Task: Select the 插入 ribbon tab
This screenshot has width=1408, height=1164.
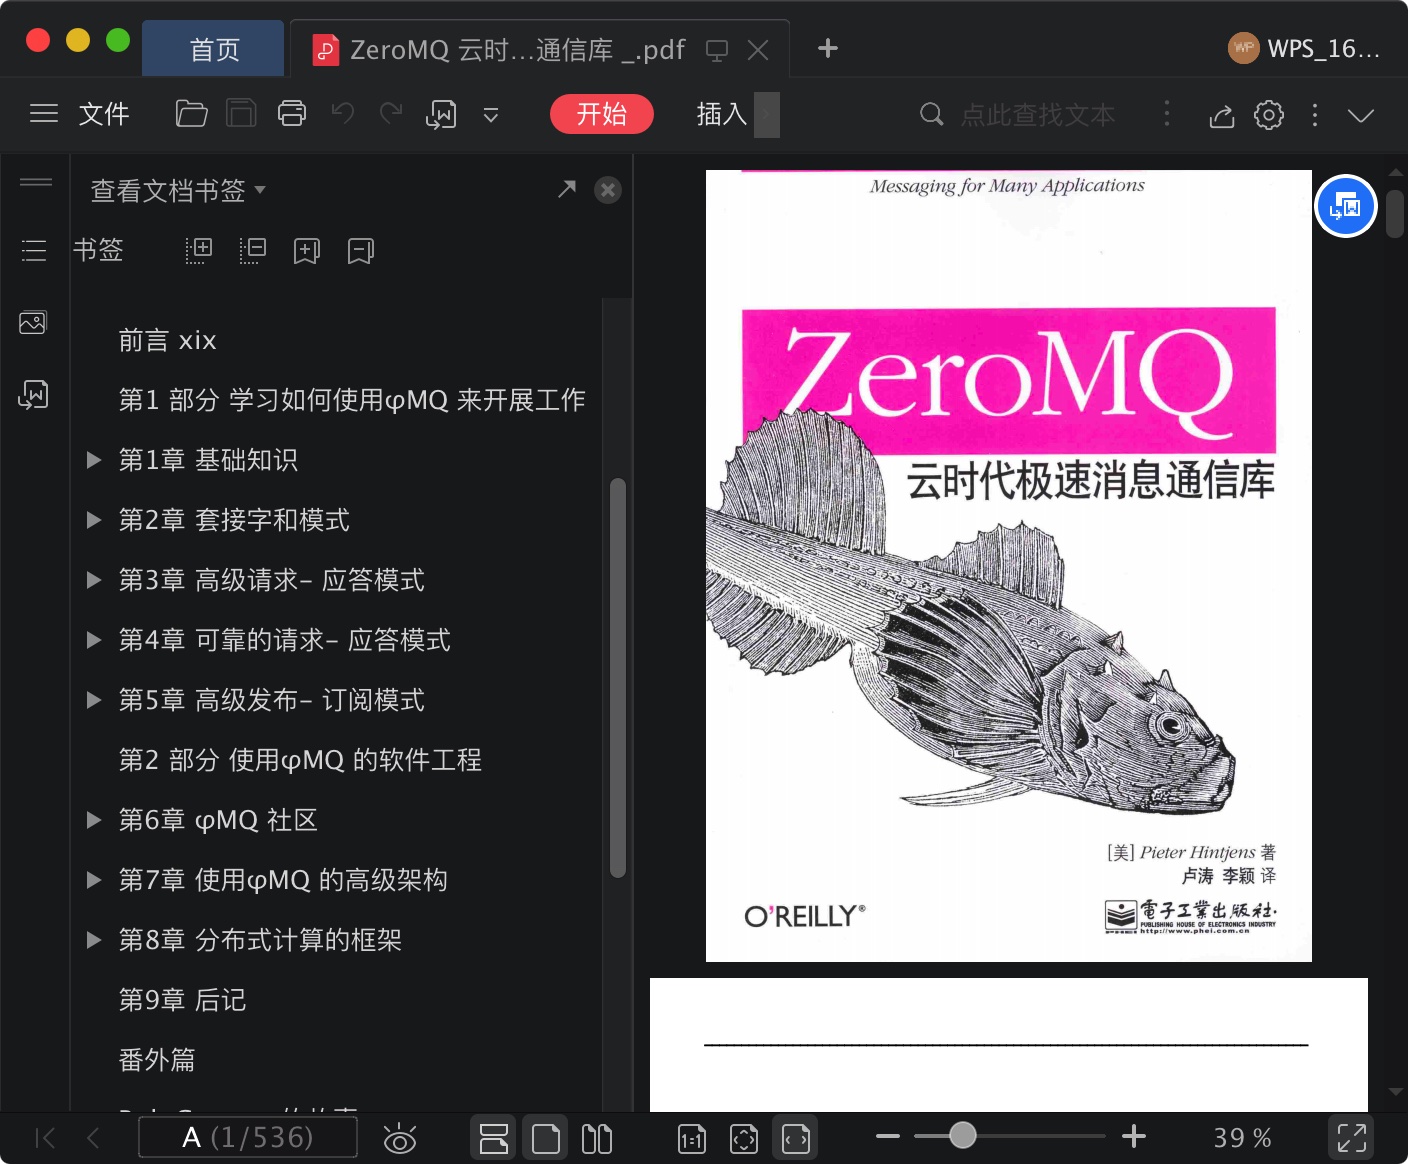Action: pyautogui.click(x=722, y=114)
